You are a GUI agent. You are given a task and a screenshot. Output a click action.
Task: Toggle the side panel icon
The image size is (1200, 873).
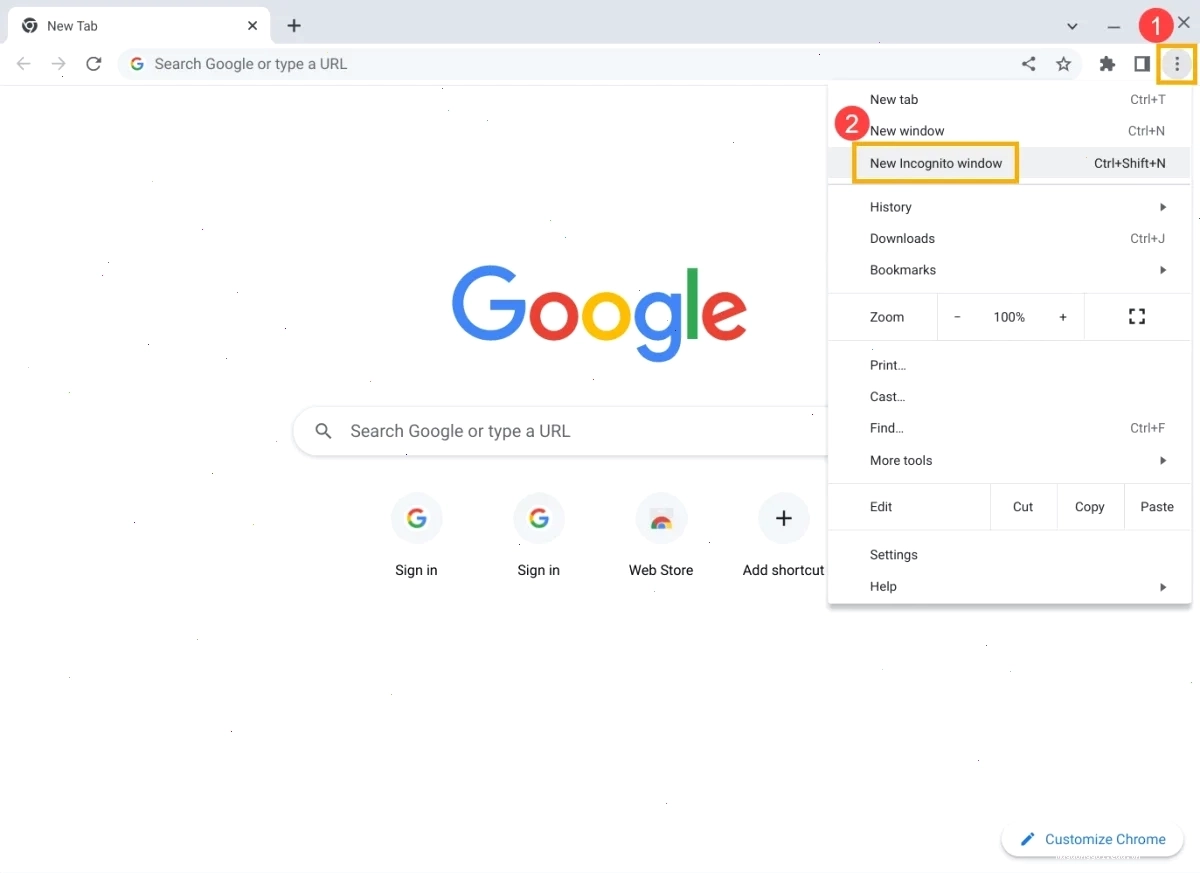[1142, 64]
